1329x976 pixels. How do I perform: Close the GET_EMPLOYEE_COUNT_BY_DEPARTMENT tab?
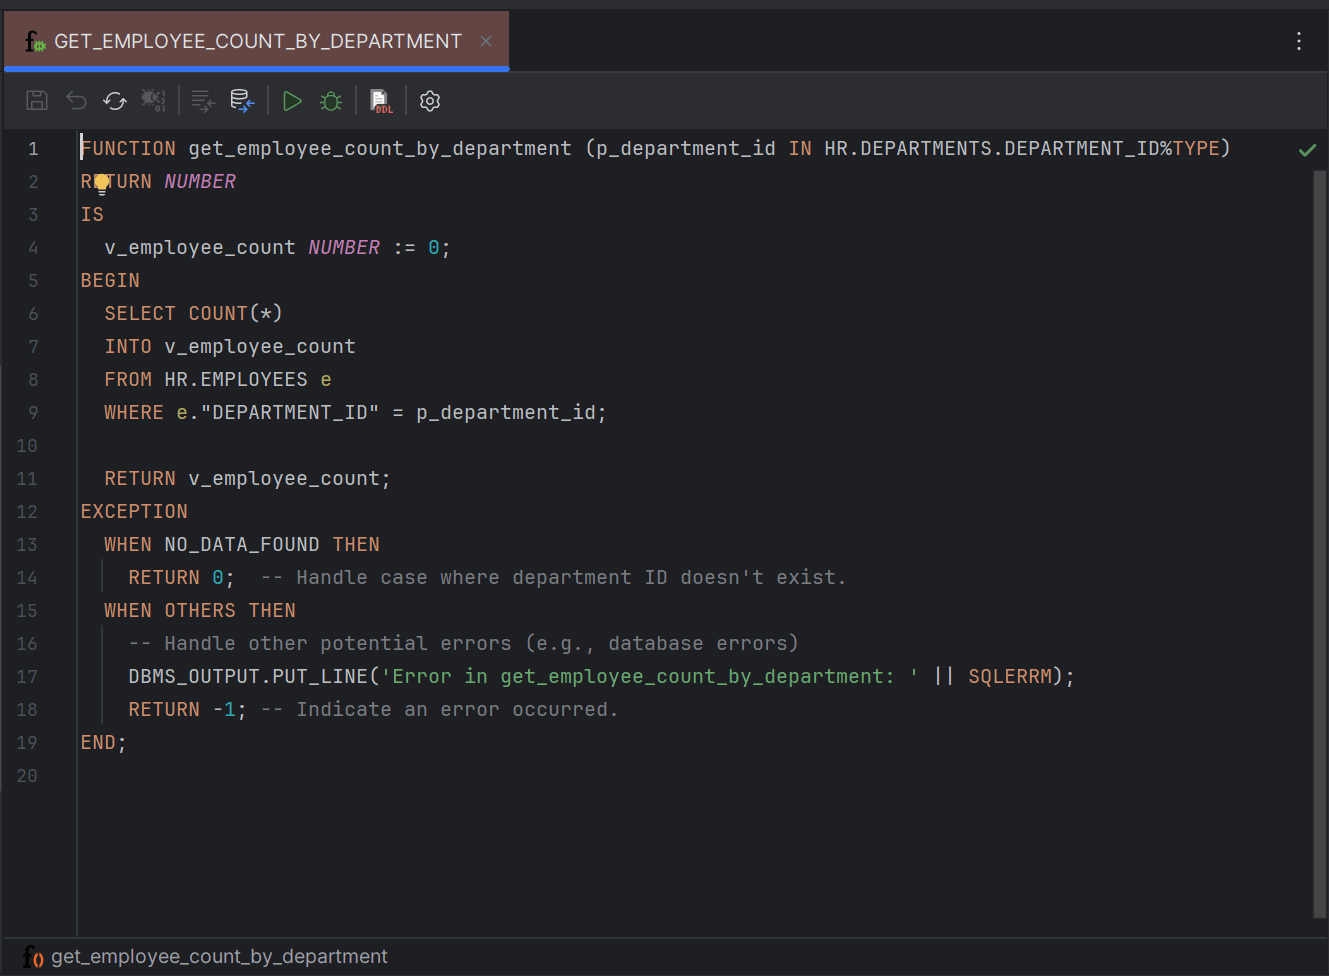(485, 41)
